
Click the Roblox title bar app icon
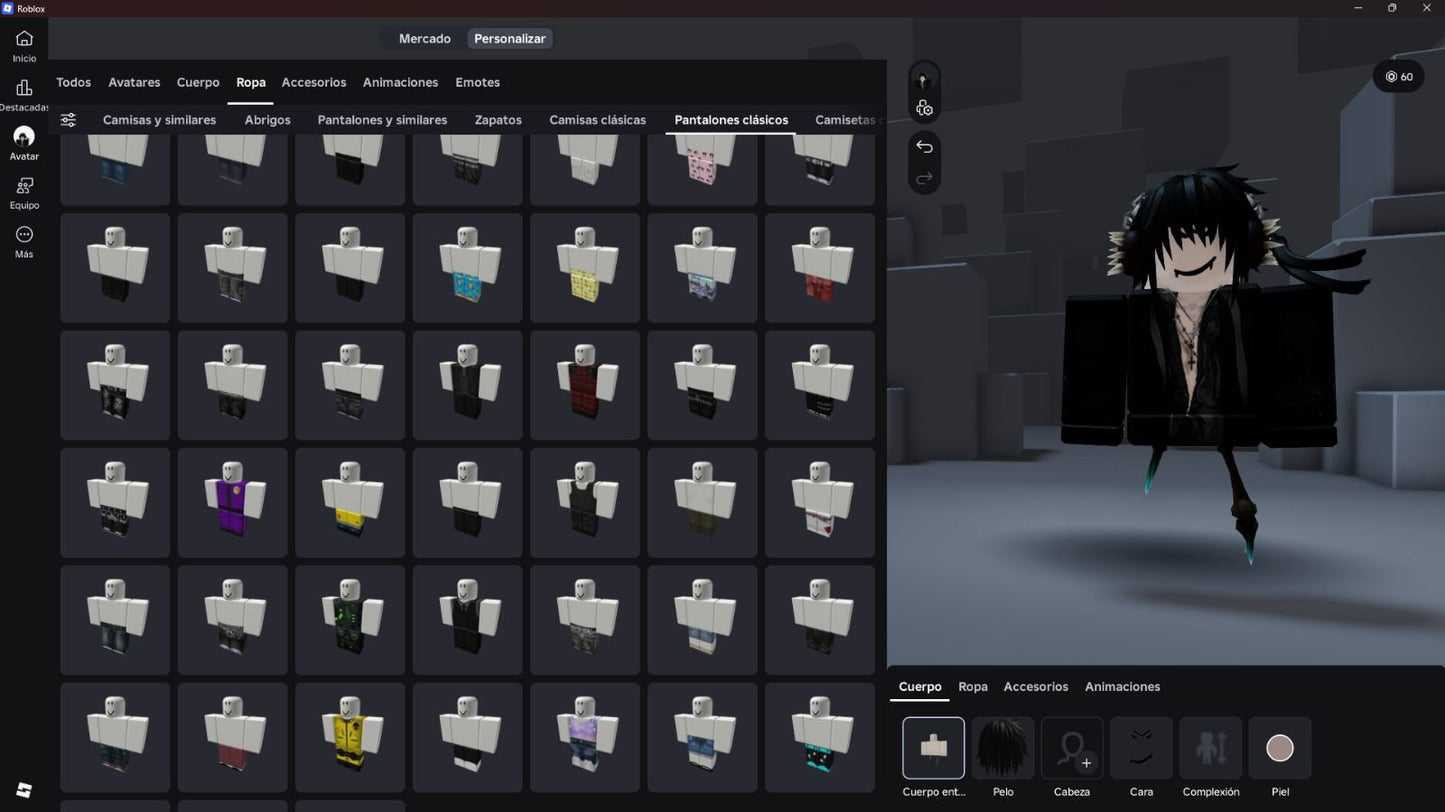coord(8,8)
